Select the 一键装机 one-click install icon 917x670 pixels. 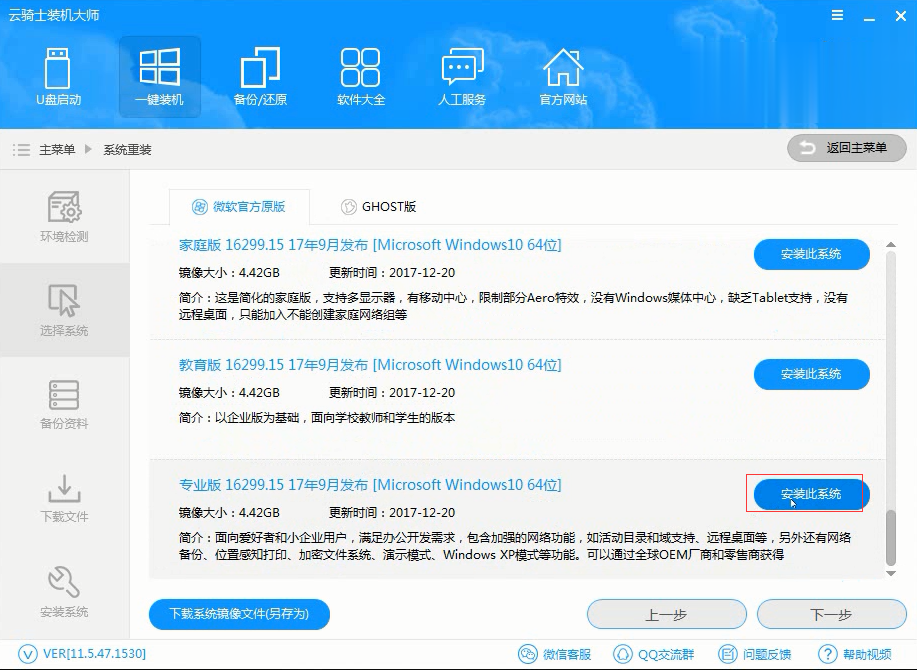point(160,77)
